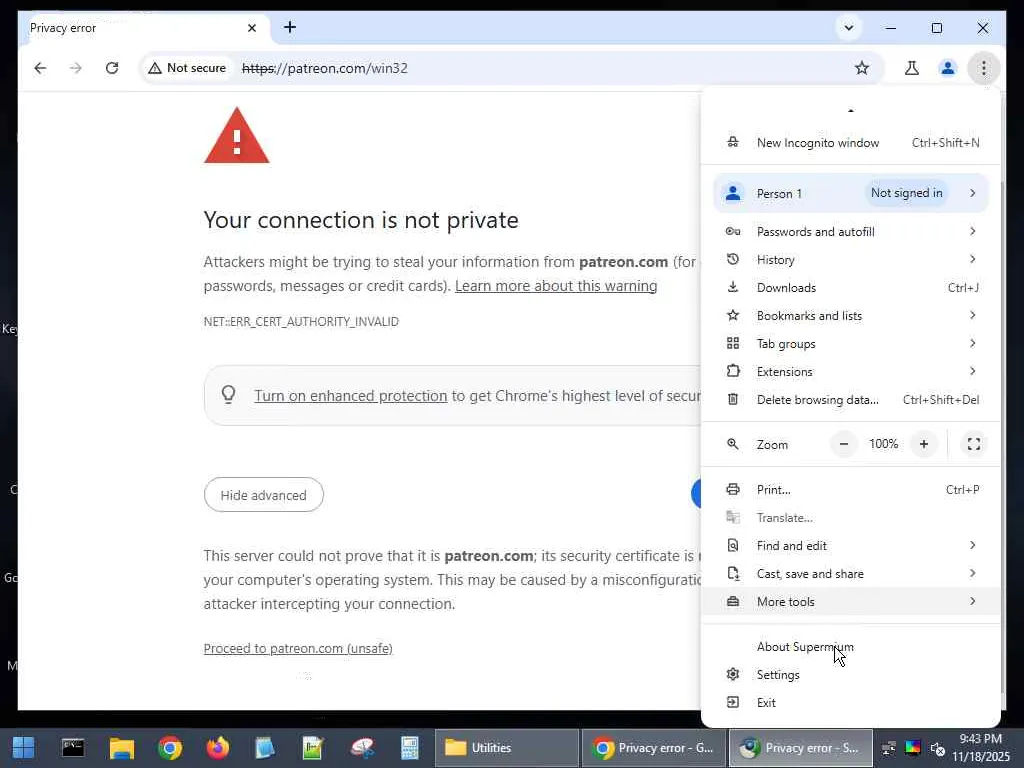Click Proceed to patreon.com (unsafe) link

coord(298,648)
